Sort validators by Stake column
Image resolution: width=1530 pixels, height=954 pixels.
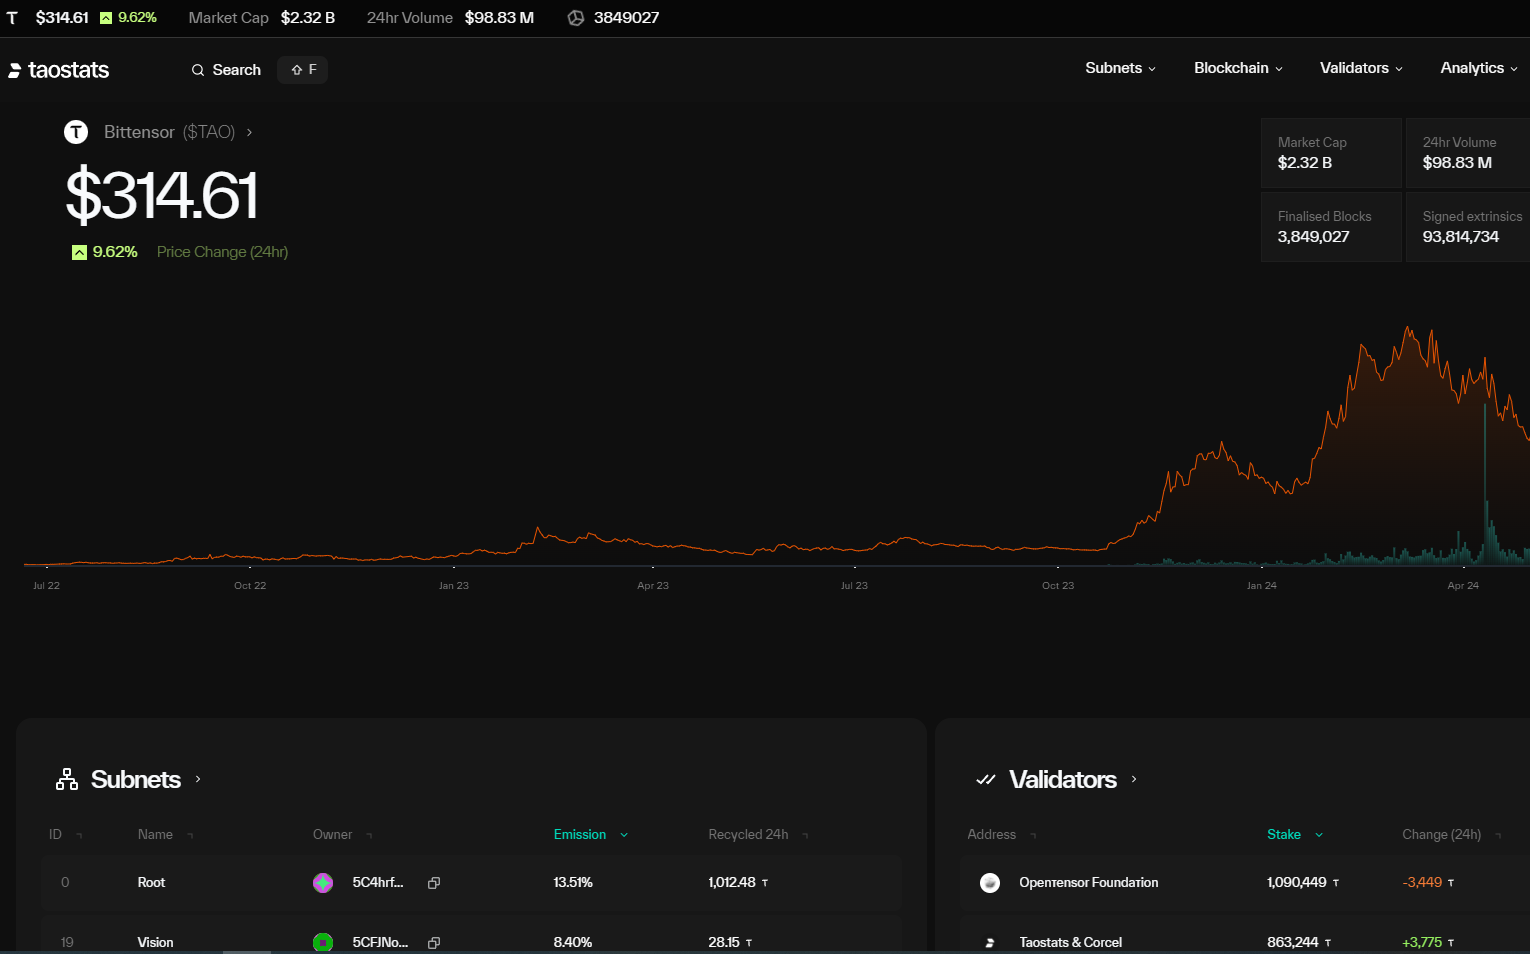coord(1284,835)
